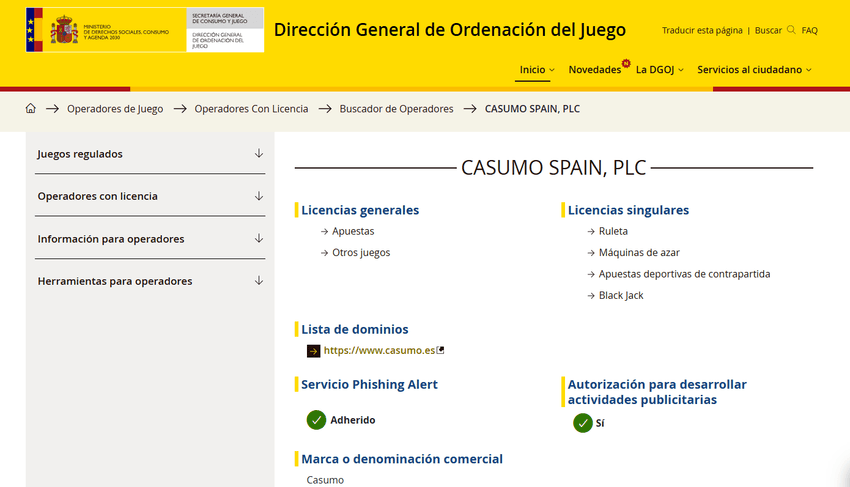Click Otros juegos license entry
The image size is (850, 487).
(361, 253)
